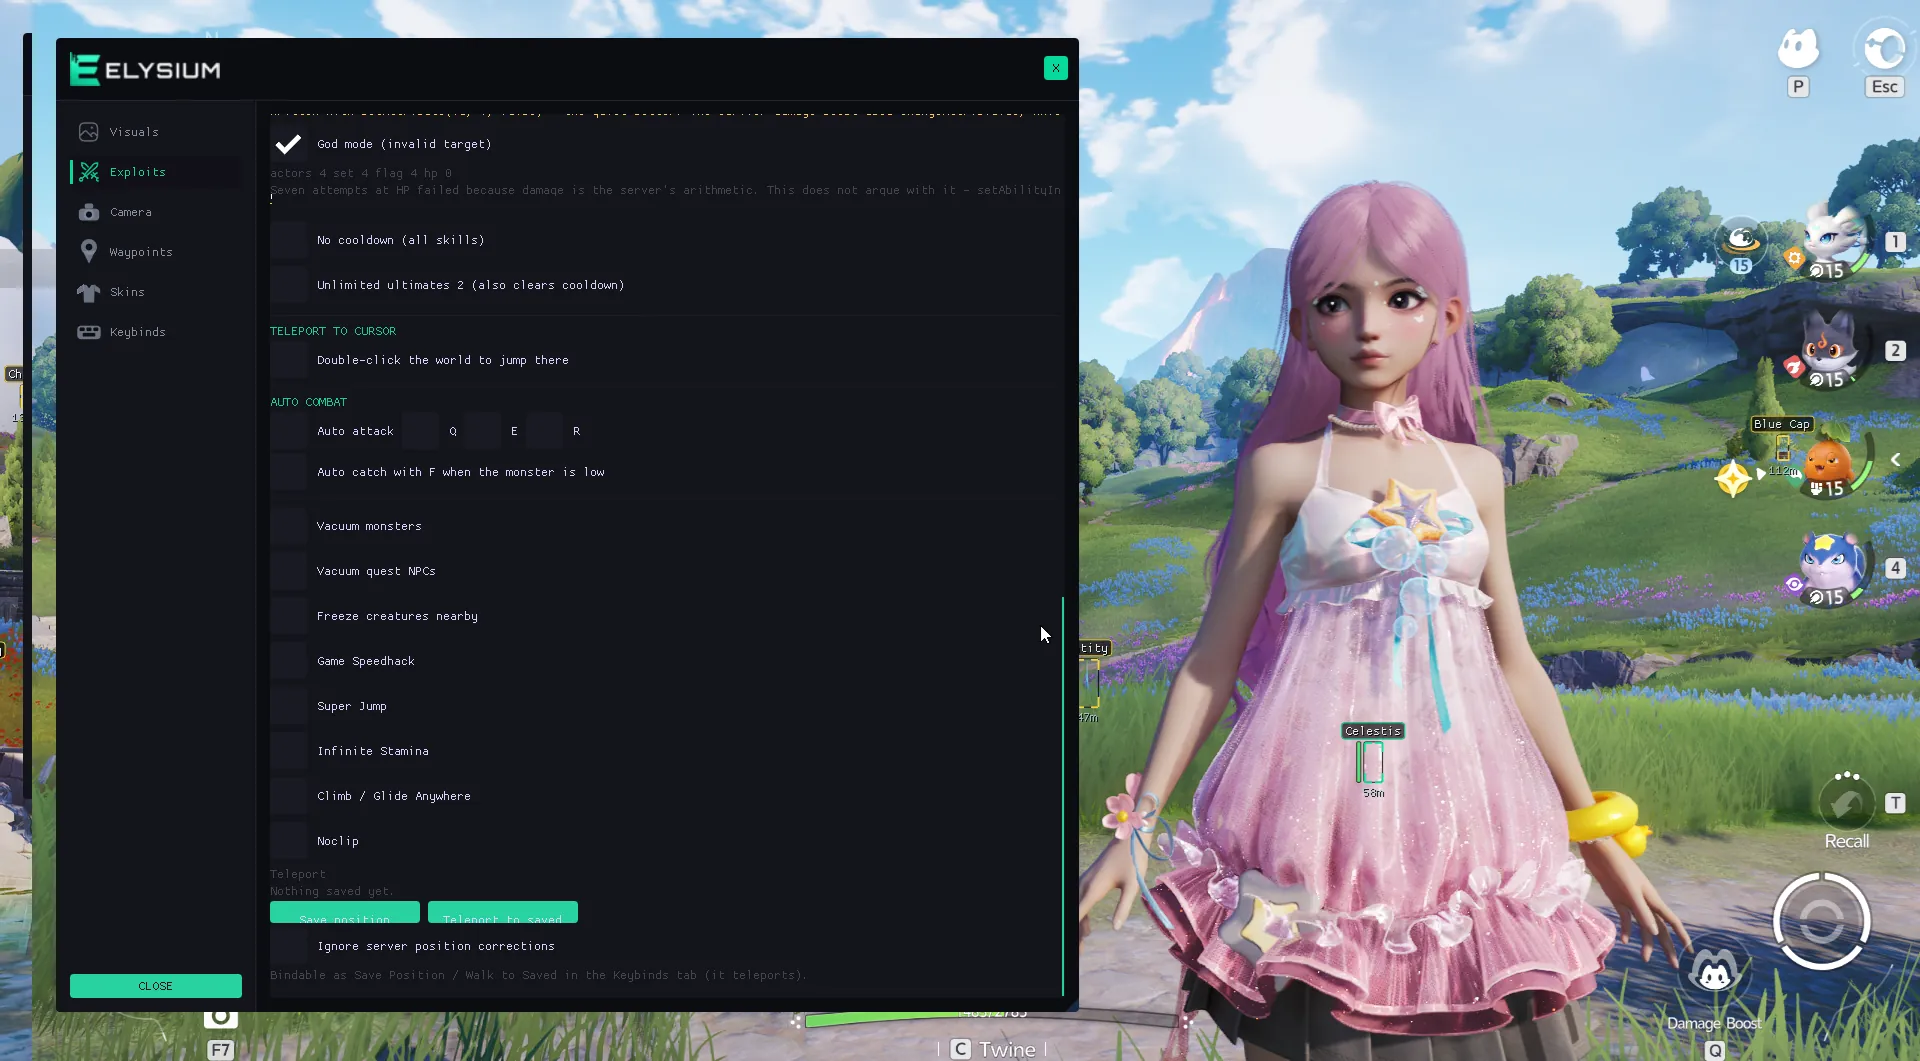This screenshot has width=1920, height=1061.
Task: Select party pet slot 1
Action: (x=1833, y=242)
